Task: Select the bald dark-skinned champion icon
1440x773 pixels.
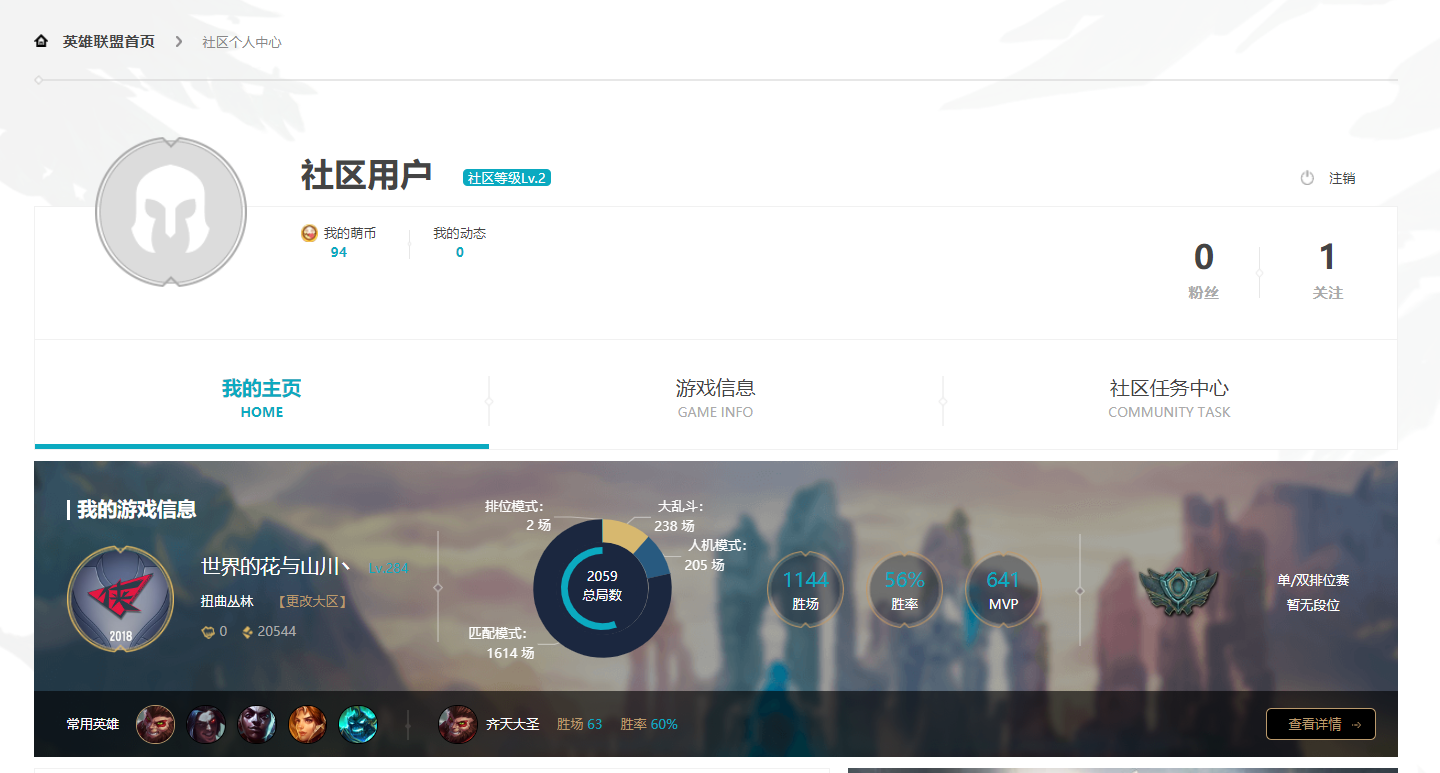Action: point(256,724)
